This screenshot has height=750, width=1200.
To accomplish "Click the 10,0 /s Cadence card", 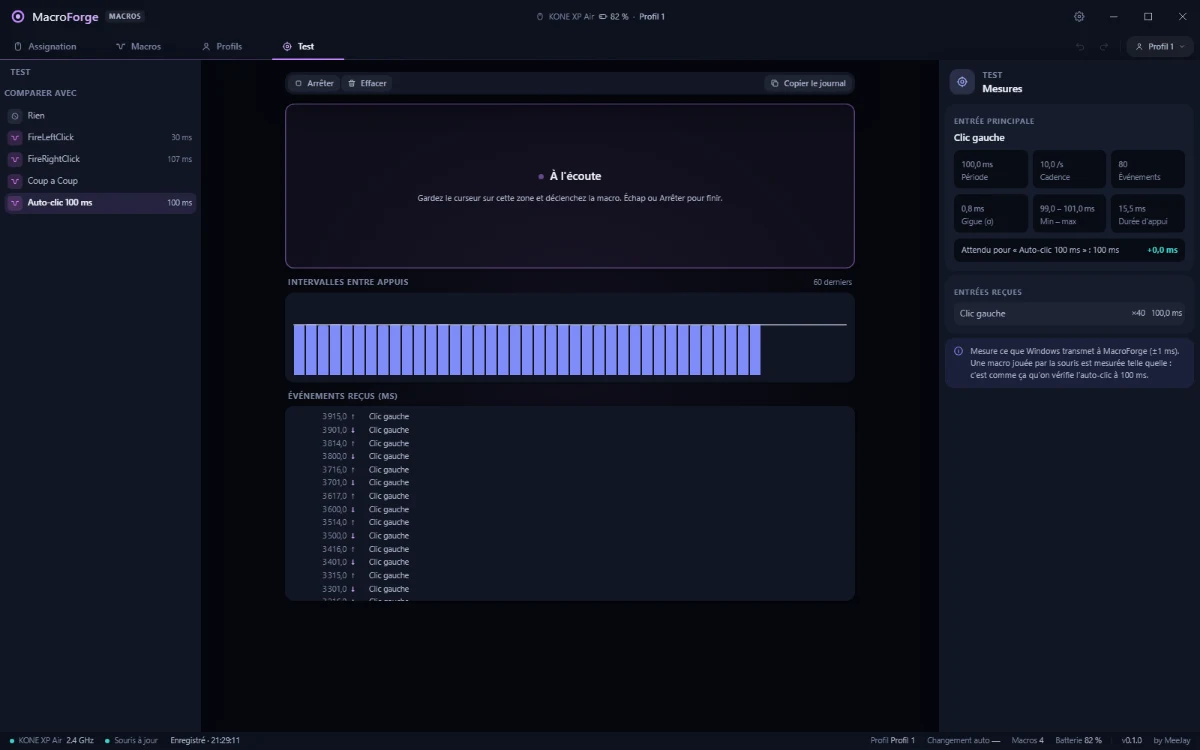I will [1069, 169].
